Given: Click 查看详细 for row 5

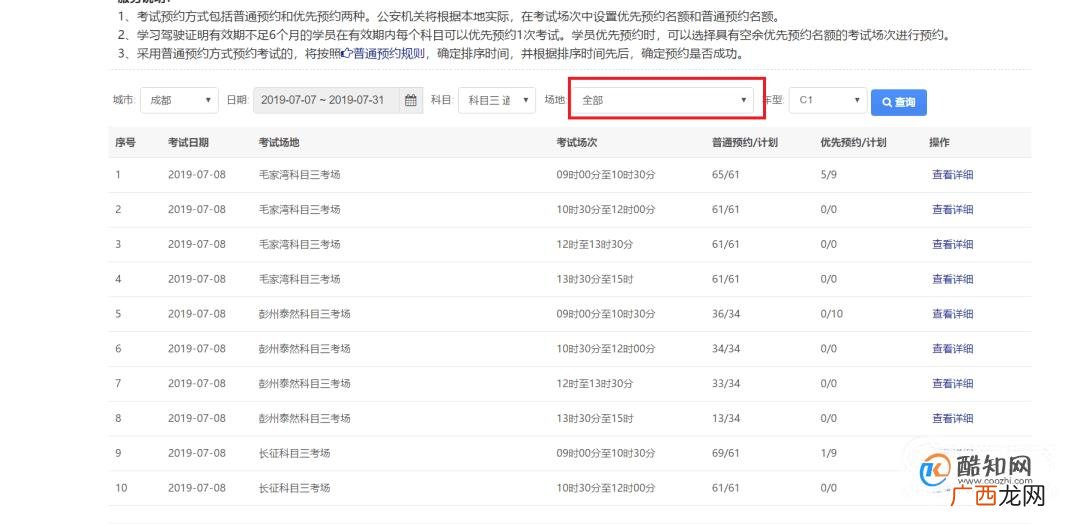Looking at the screenshot, I should tap(953, 314).
